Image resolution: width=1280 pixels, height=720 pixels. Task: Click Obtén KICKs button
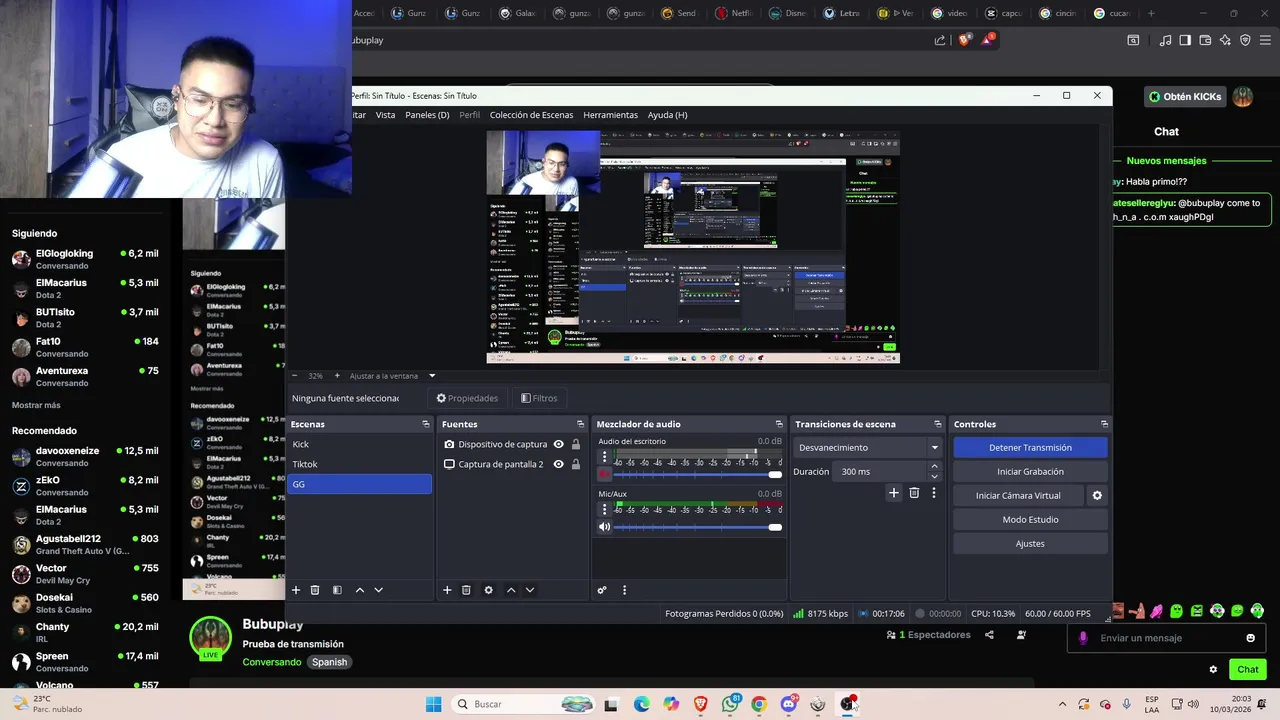(1185, 97)
